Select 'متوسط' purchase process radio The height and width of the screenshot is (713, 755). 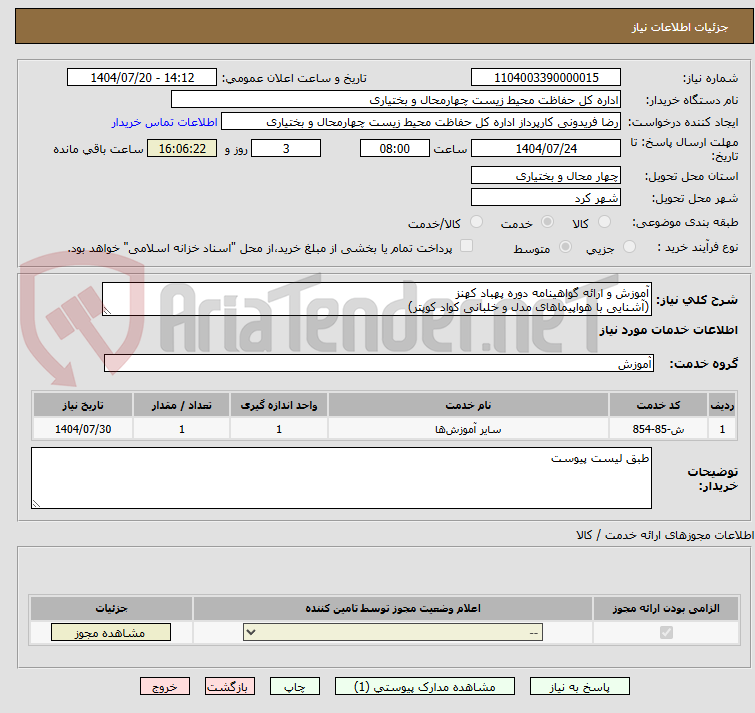566,247
